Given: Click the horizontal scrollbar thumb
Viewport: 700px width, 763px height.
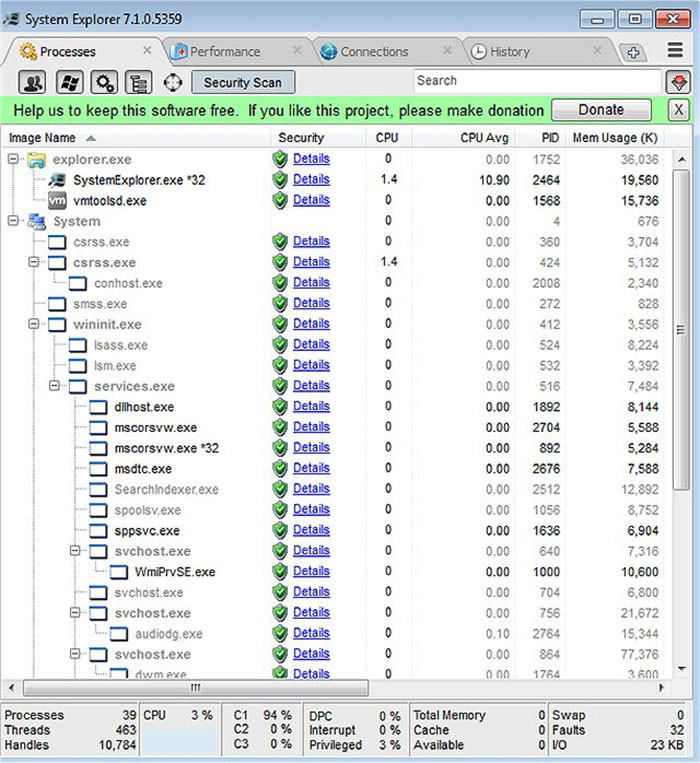Looking at the screenshot, I should [x=196, y=688].
